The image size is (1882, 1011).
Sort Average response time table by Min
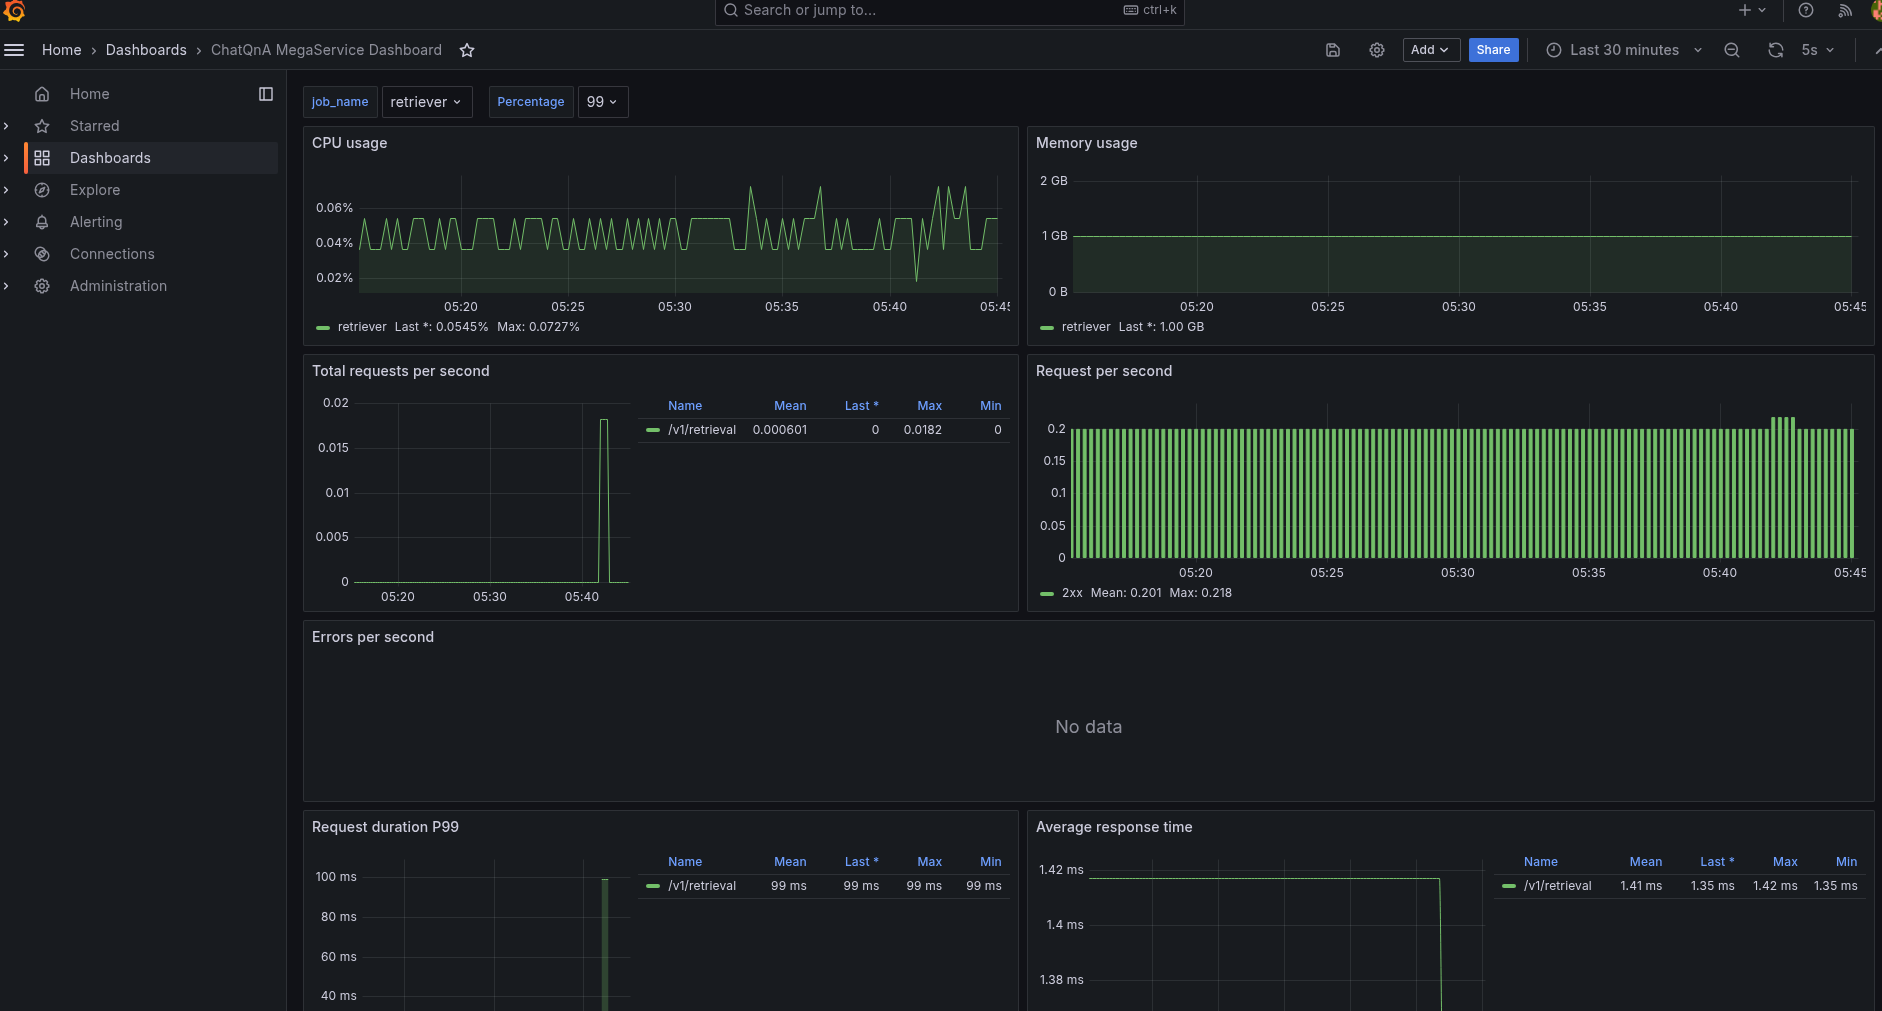tap(1846, 862)
